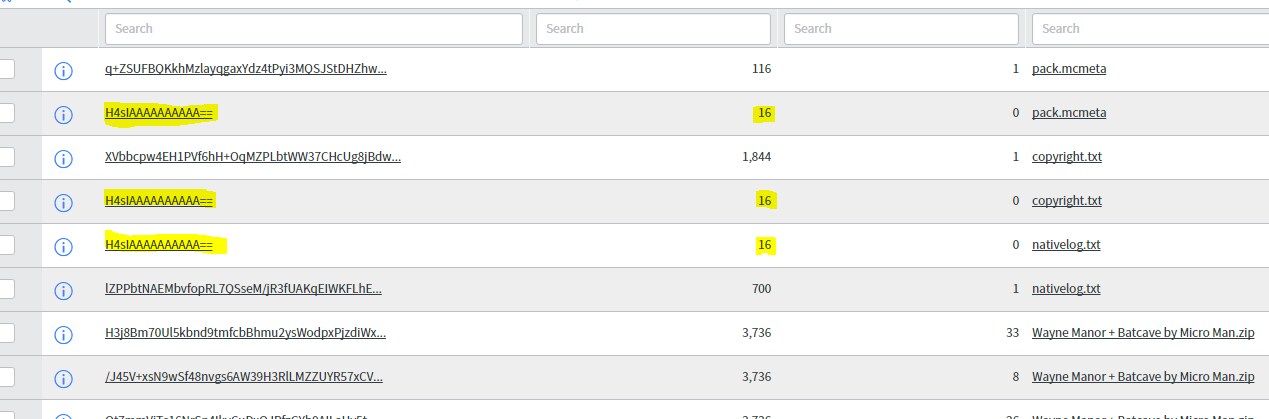Open q+ZSUFBQKkhMzlayqgax hash link
This screenshot has height=419, width=1269.
pos(245,69)
